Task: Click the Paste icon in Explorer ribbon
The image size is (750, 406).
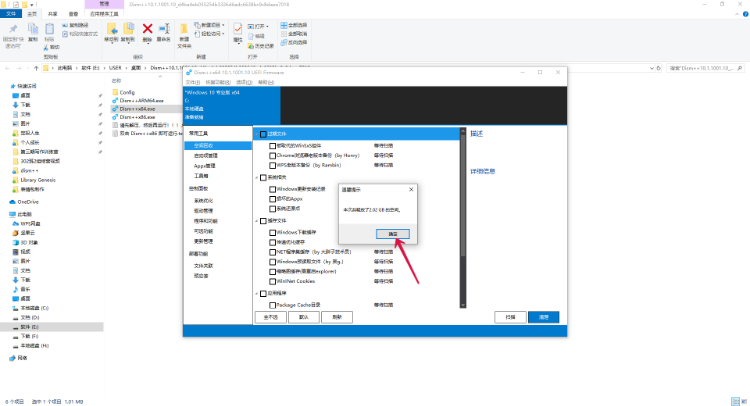Action: point(49,31)
